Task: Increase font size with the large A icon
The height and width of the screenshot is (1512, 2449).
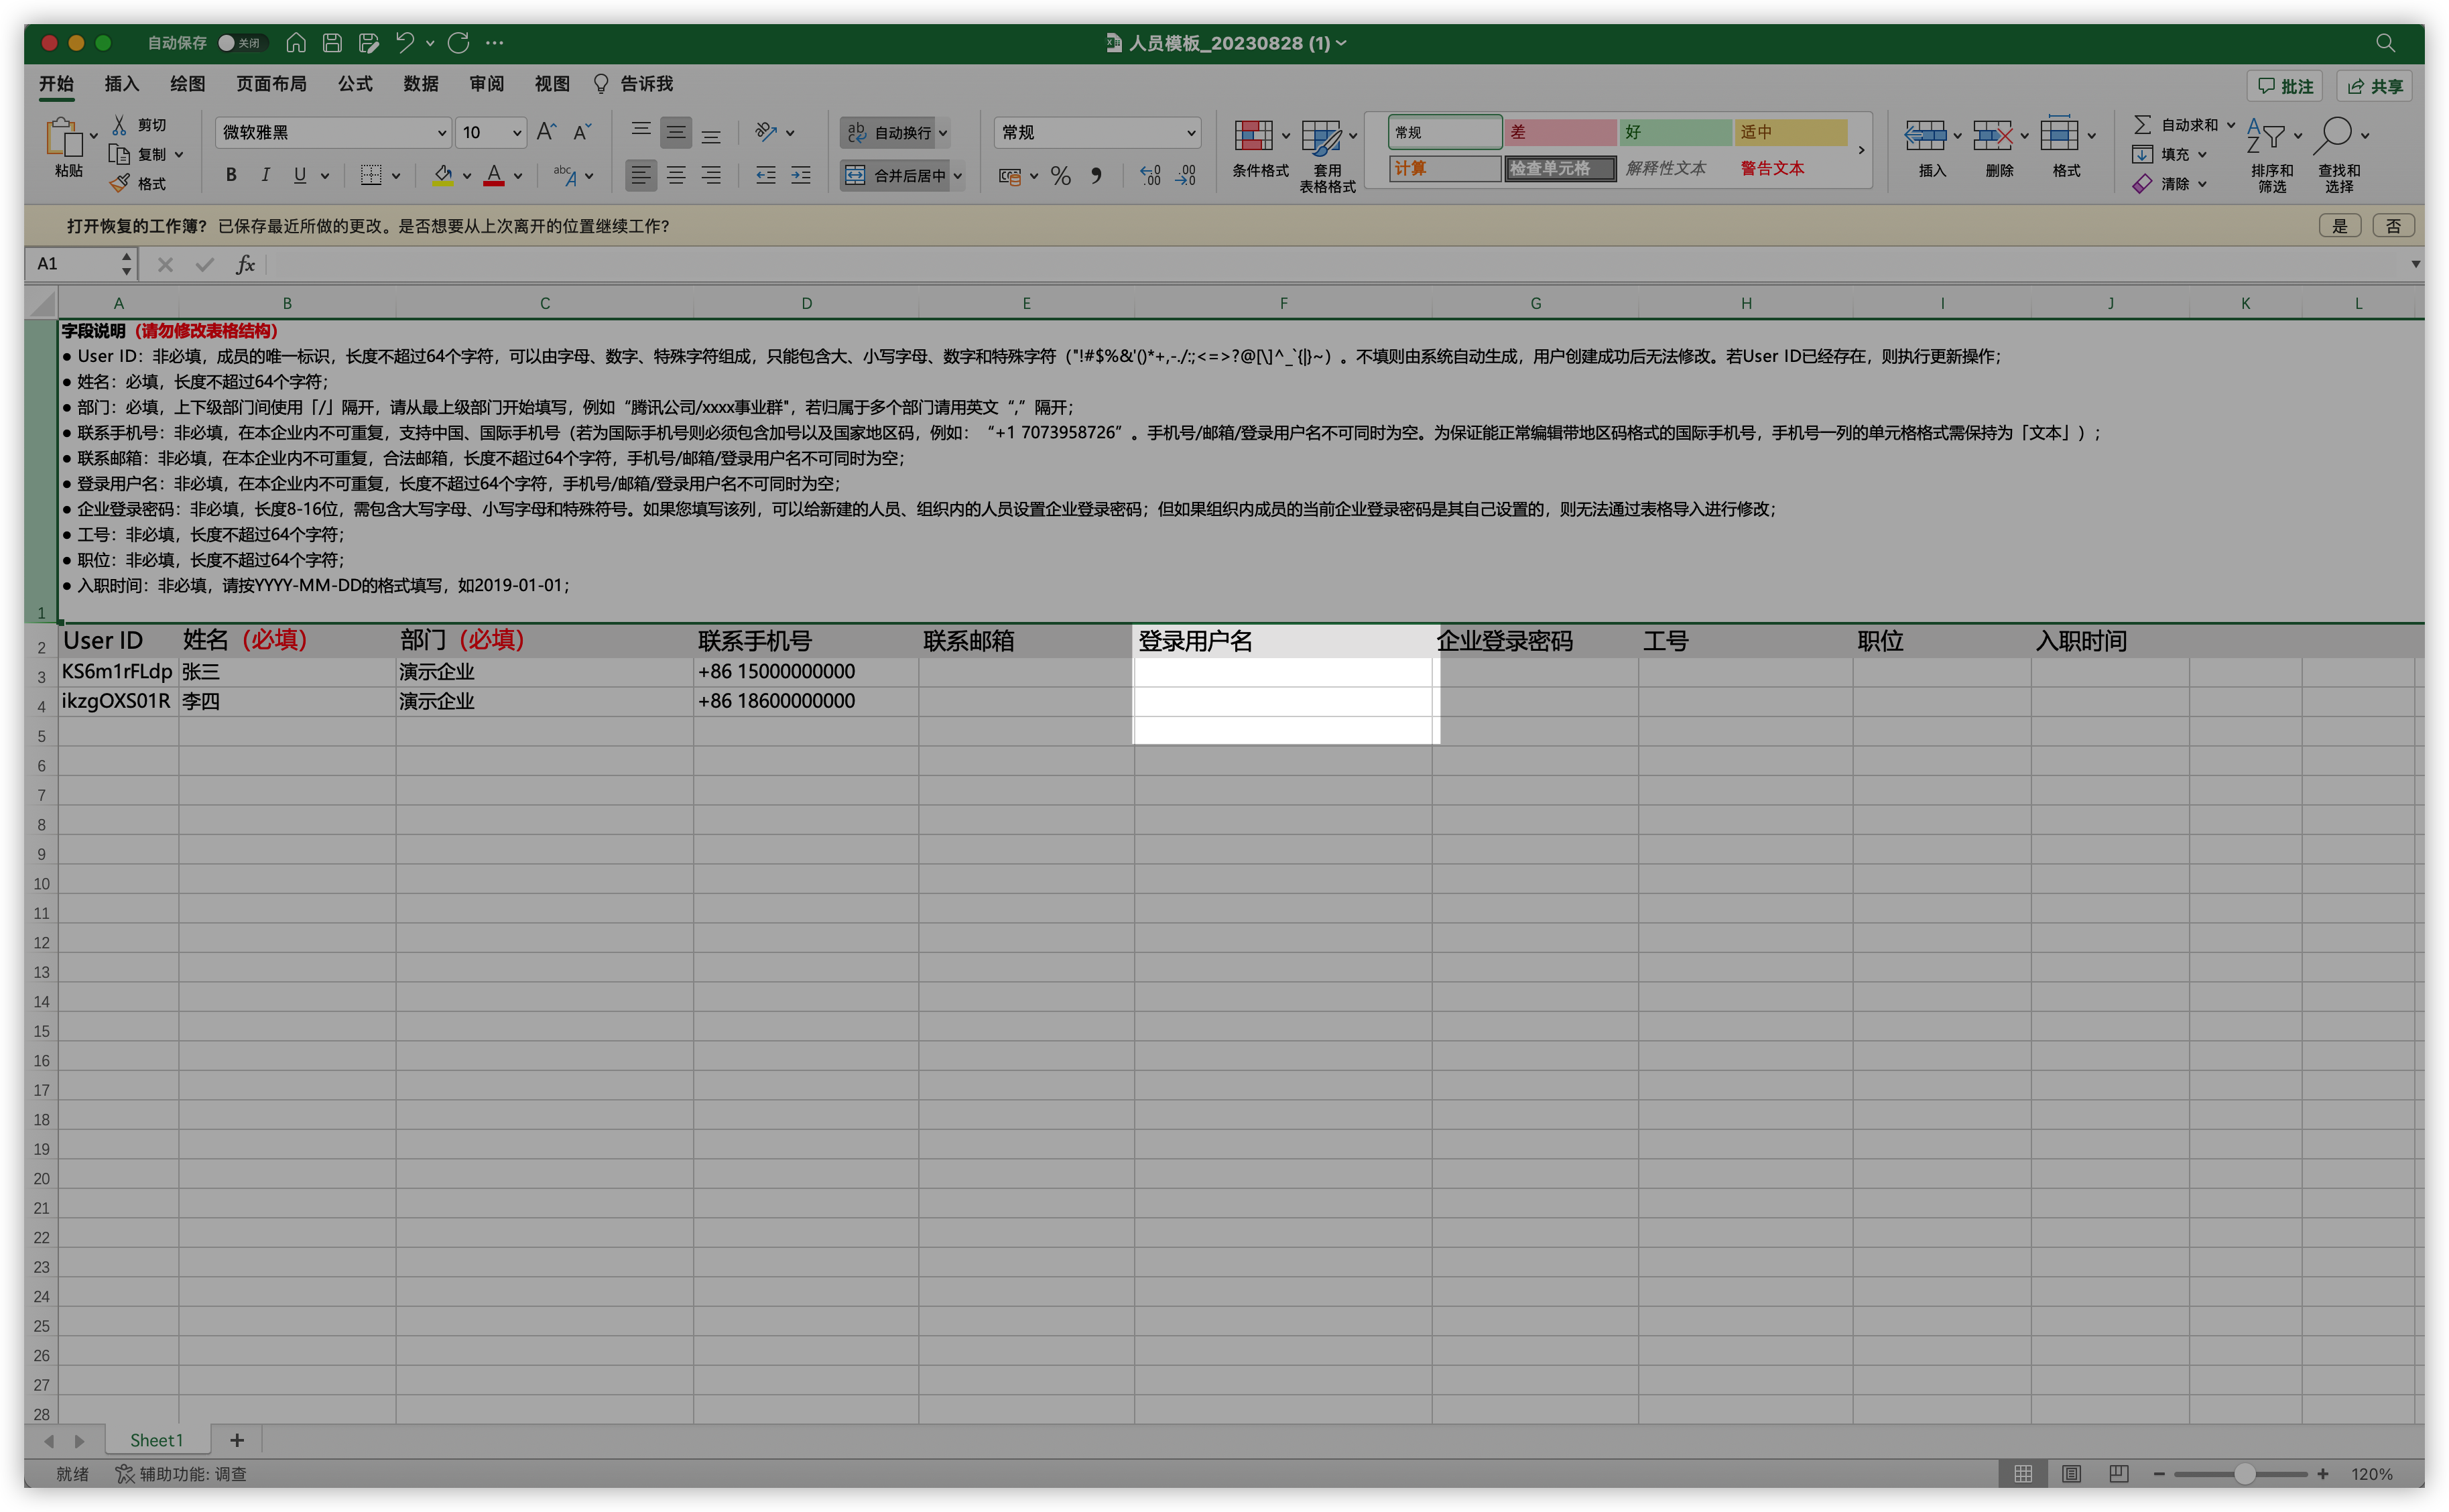Action: point(546,132)
